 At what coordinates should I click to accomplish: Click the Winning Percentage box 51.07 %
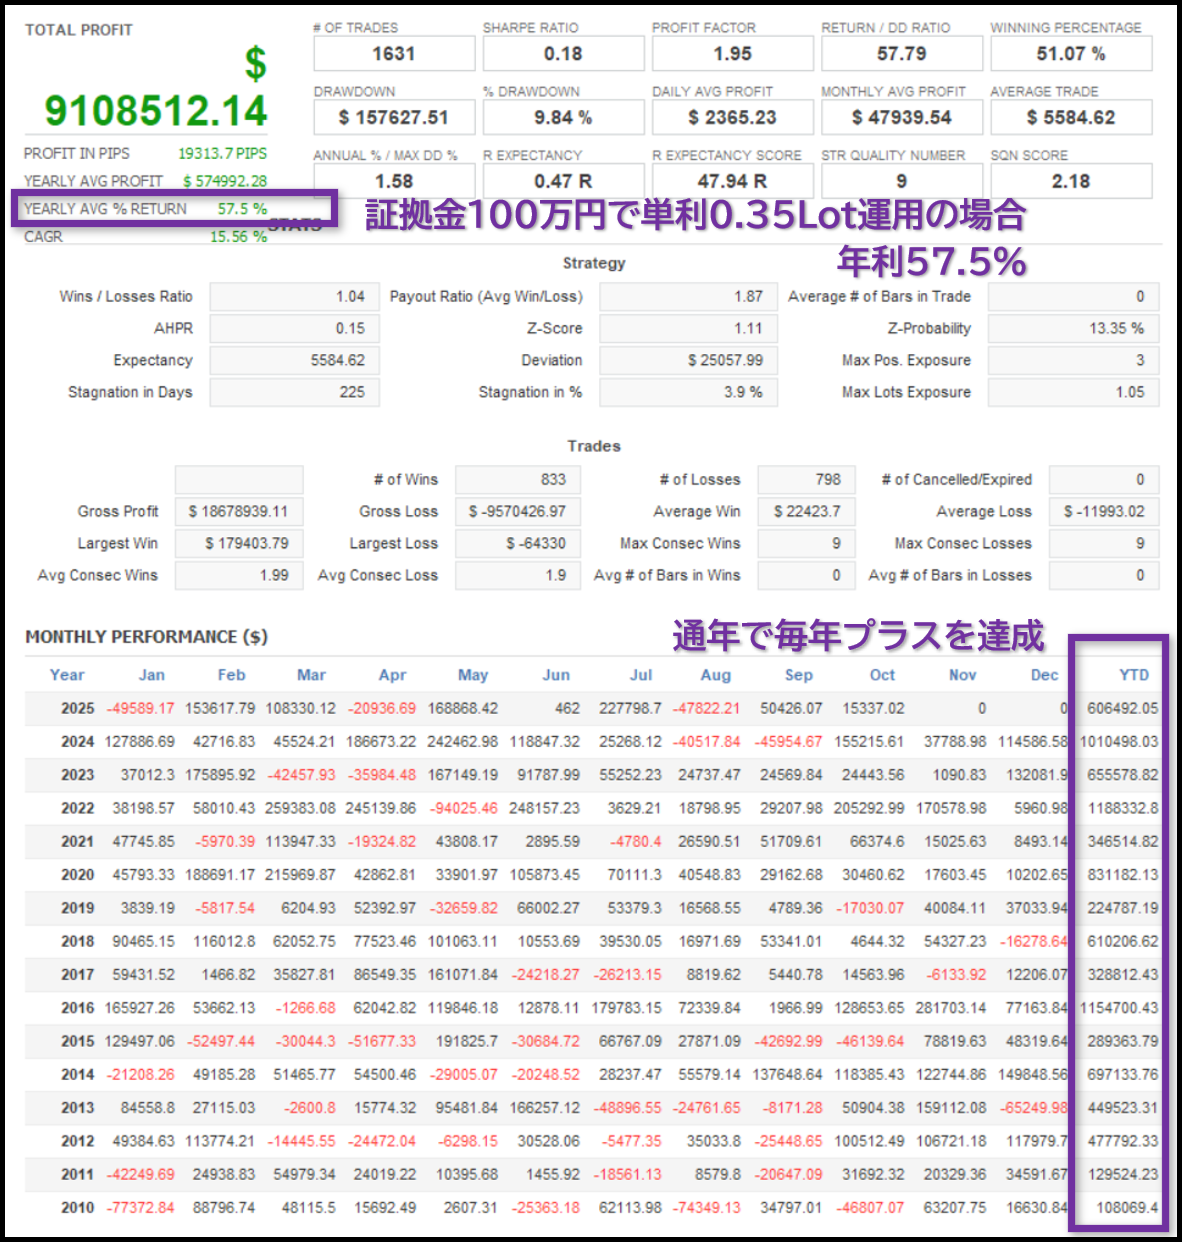(1070, 54)
